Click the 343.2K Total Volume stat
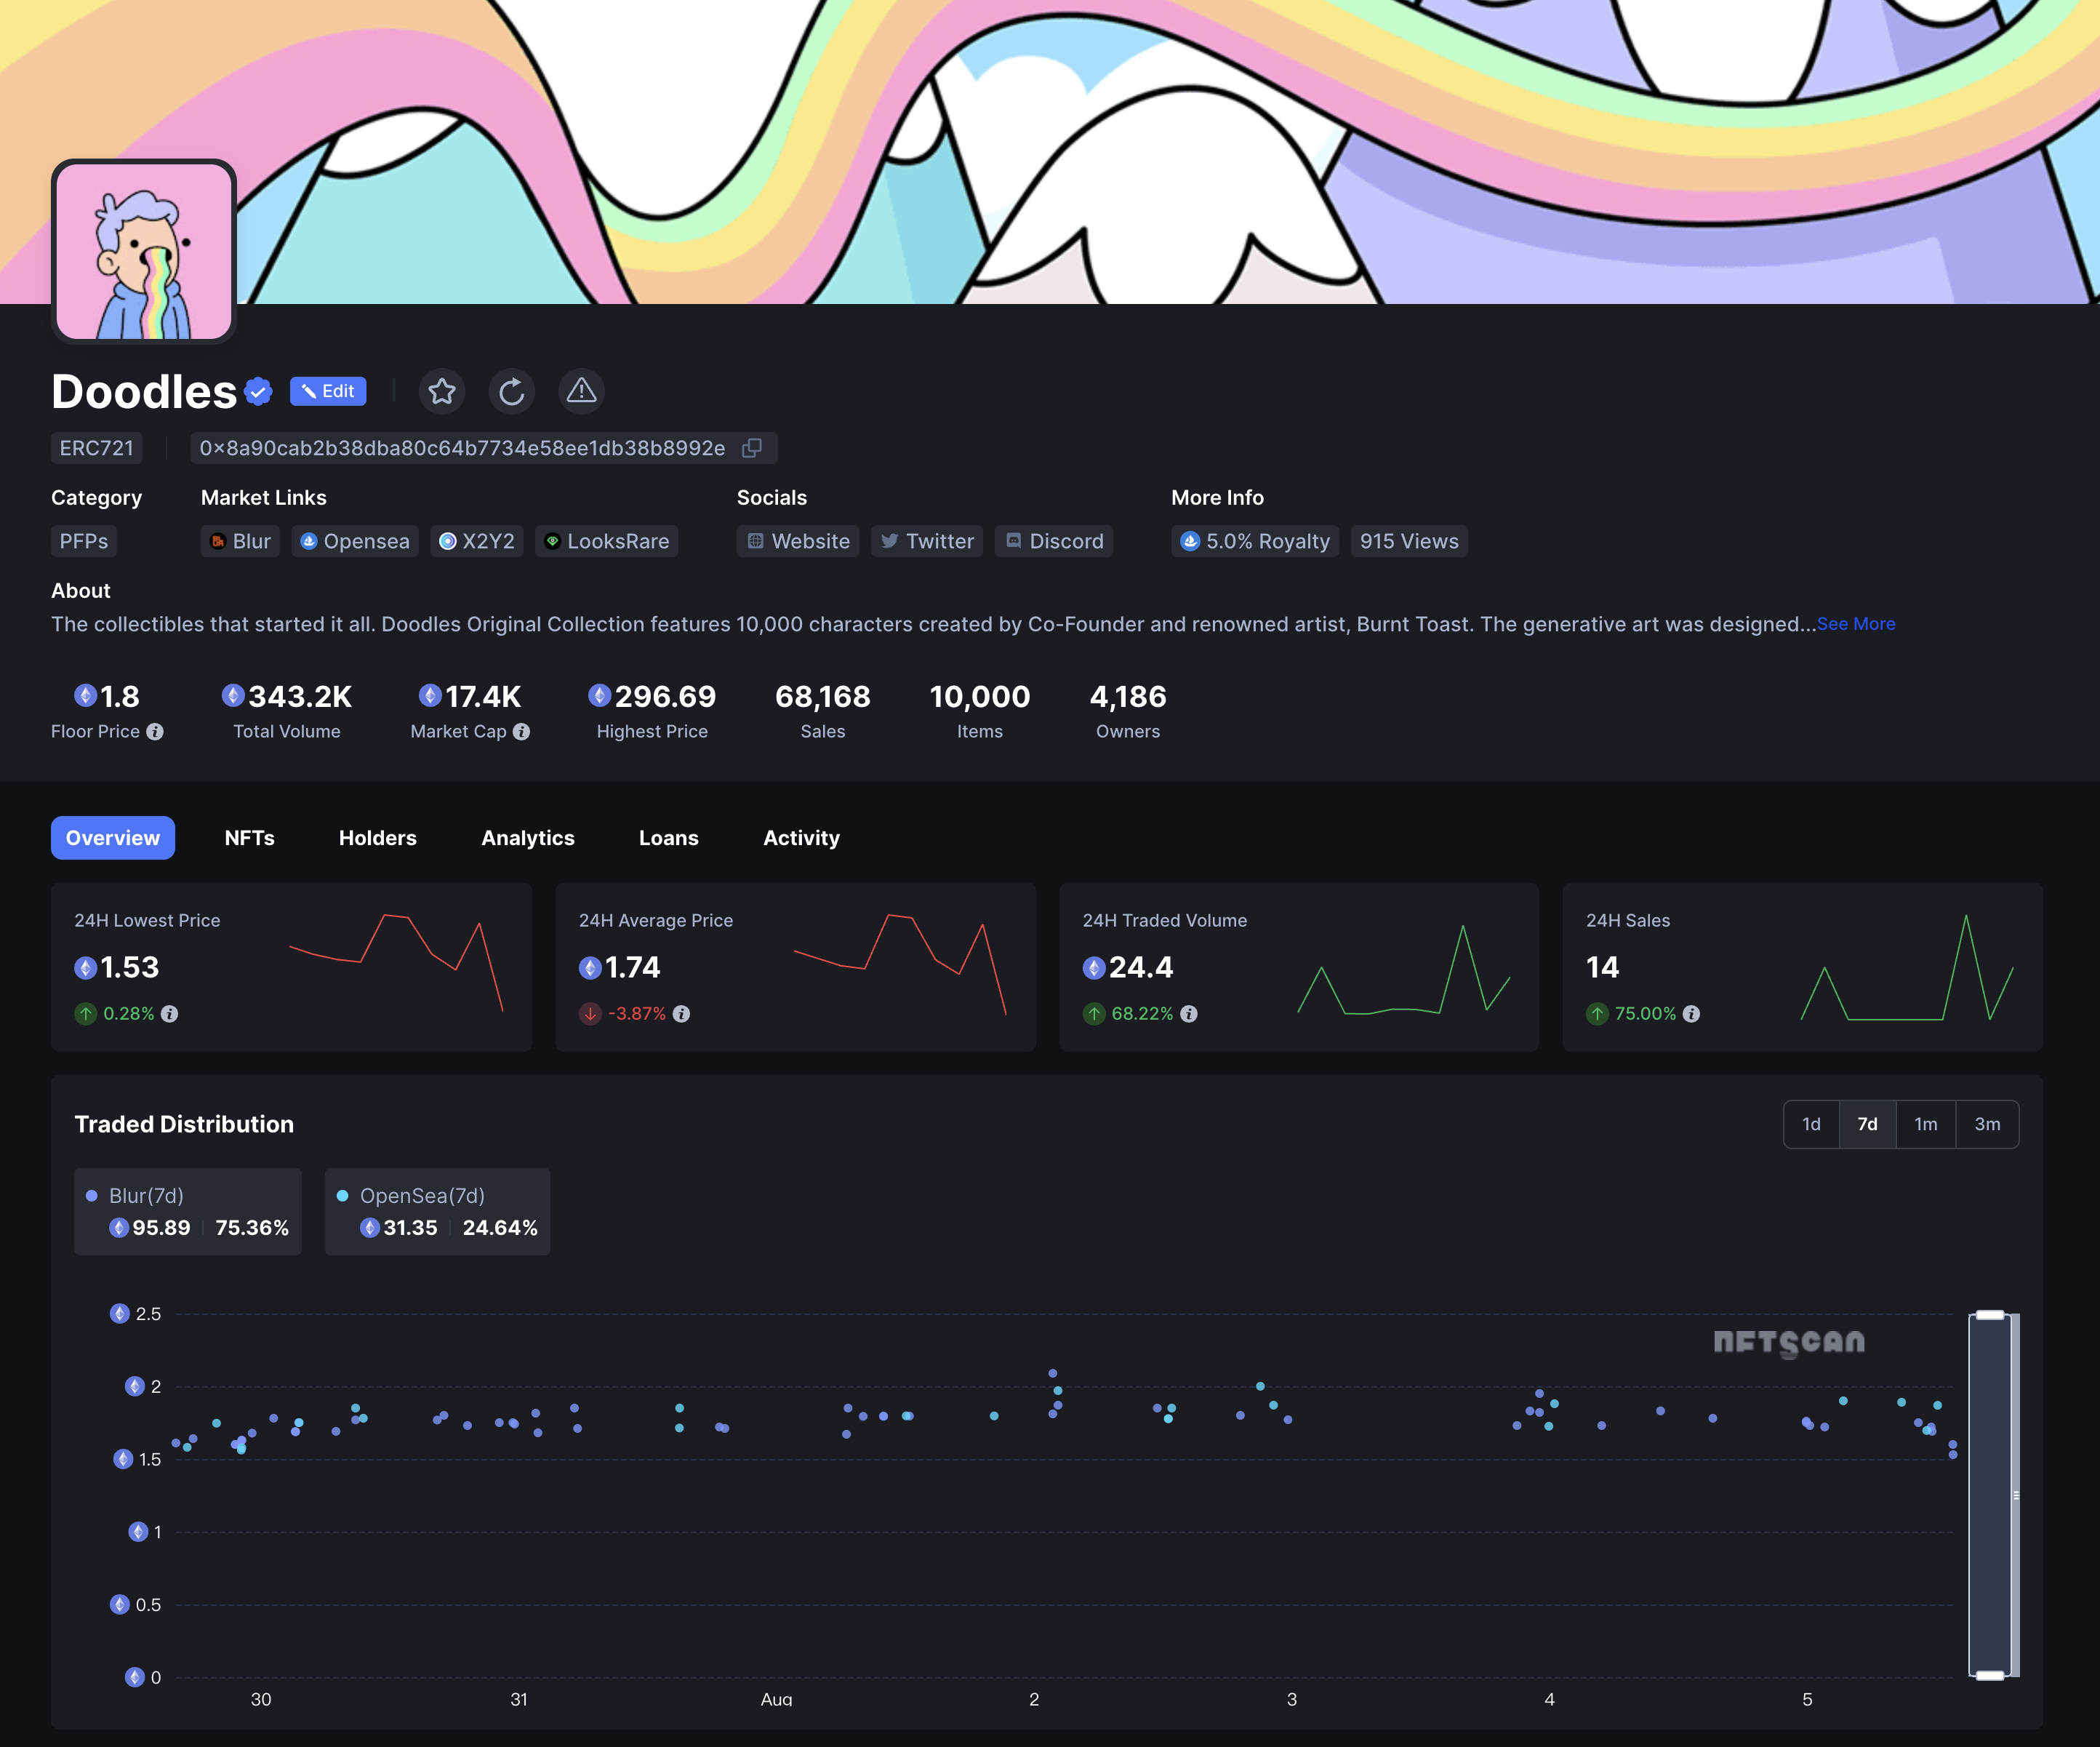Image resolution: width=2100 pixels, height=1747 pixels. [287, 711]
